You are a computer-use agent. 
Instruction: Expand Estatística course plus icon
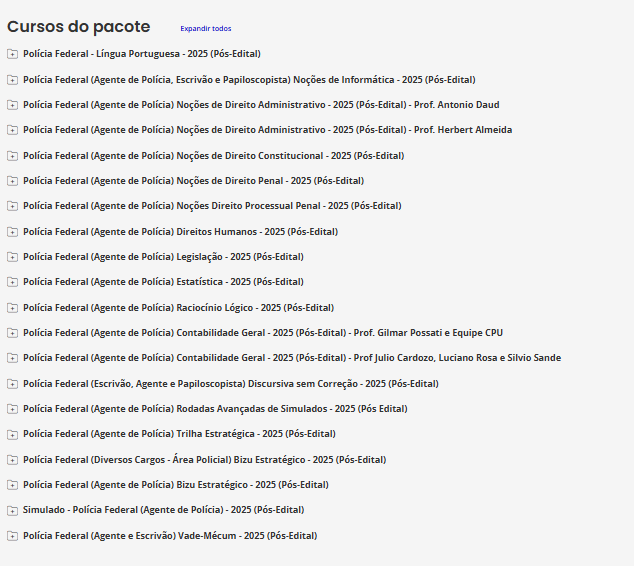click(x=13, y=282)
